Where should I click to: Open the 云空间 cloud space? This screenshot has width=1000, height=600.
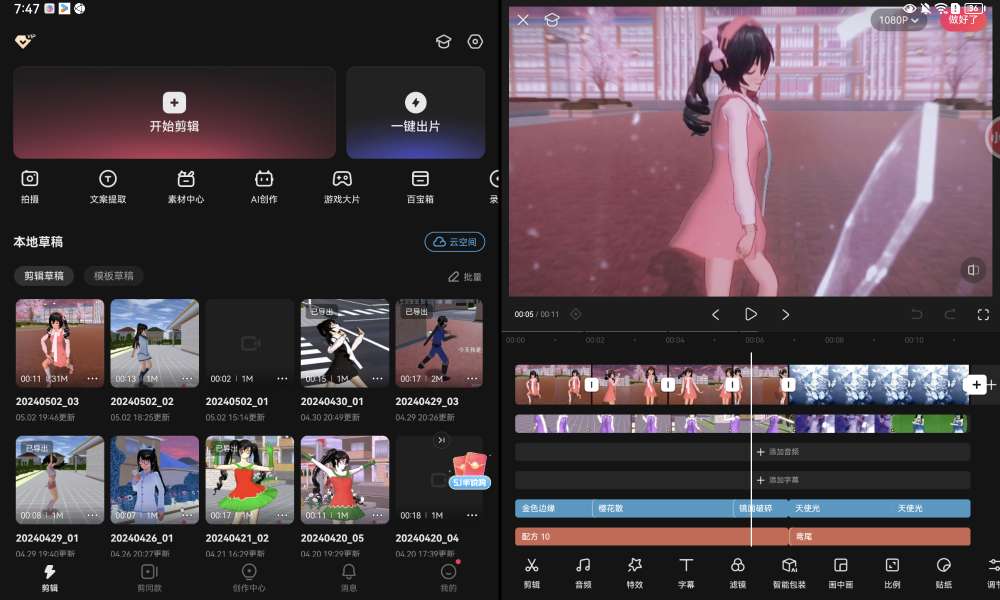[455, 242]
